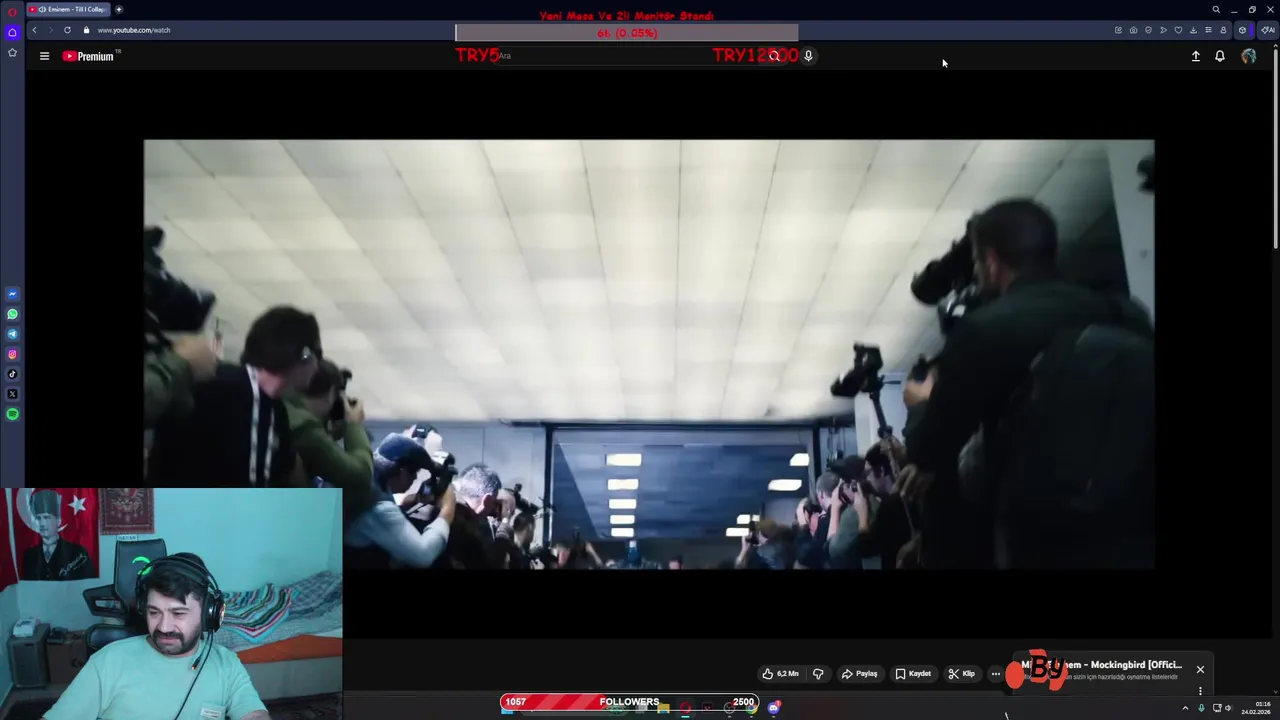The height and width of the screenshot is (720, 1280).
Task: Click the www.youtube.com/watch address bar
Action: pos(134,30)
